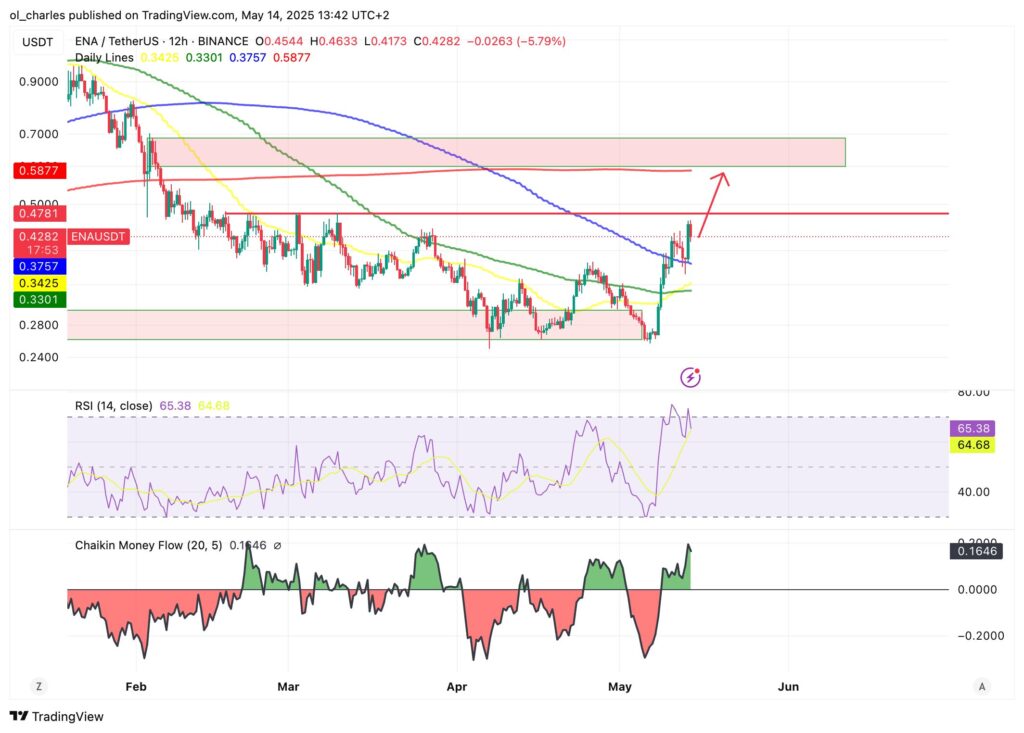
Task: Click the red 0.4781 resistance price label
Action: [x=38, y=213]
